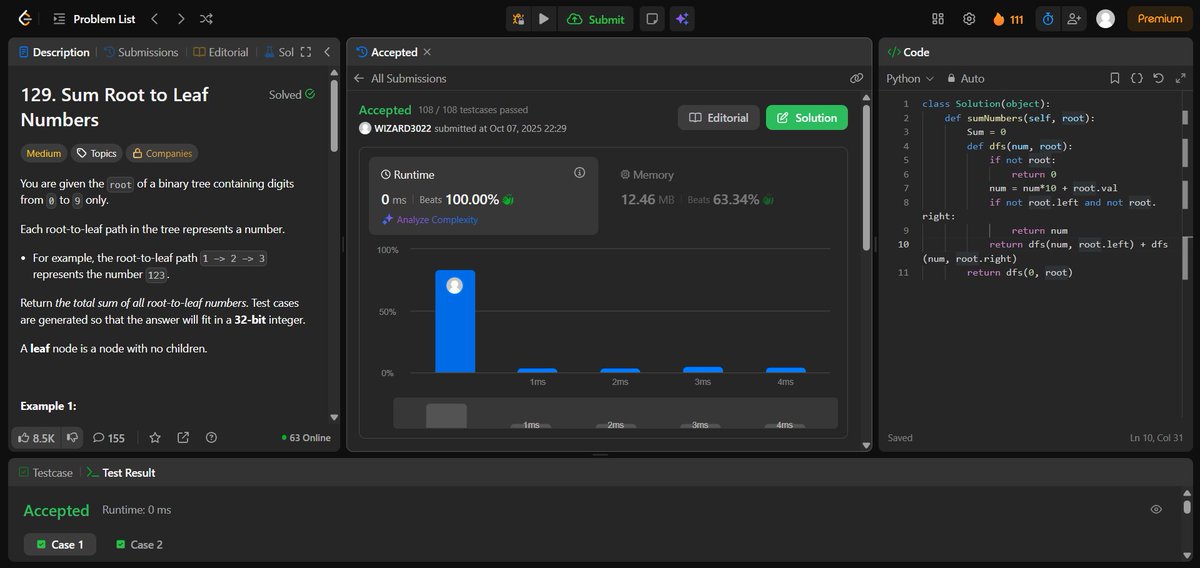Switch to the Description tab
The height and width of the screenshot is (568, 1200).
point(54,52)
